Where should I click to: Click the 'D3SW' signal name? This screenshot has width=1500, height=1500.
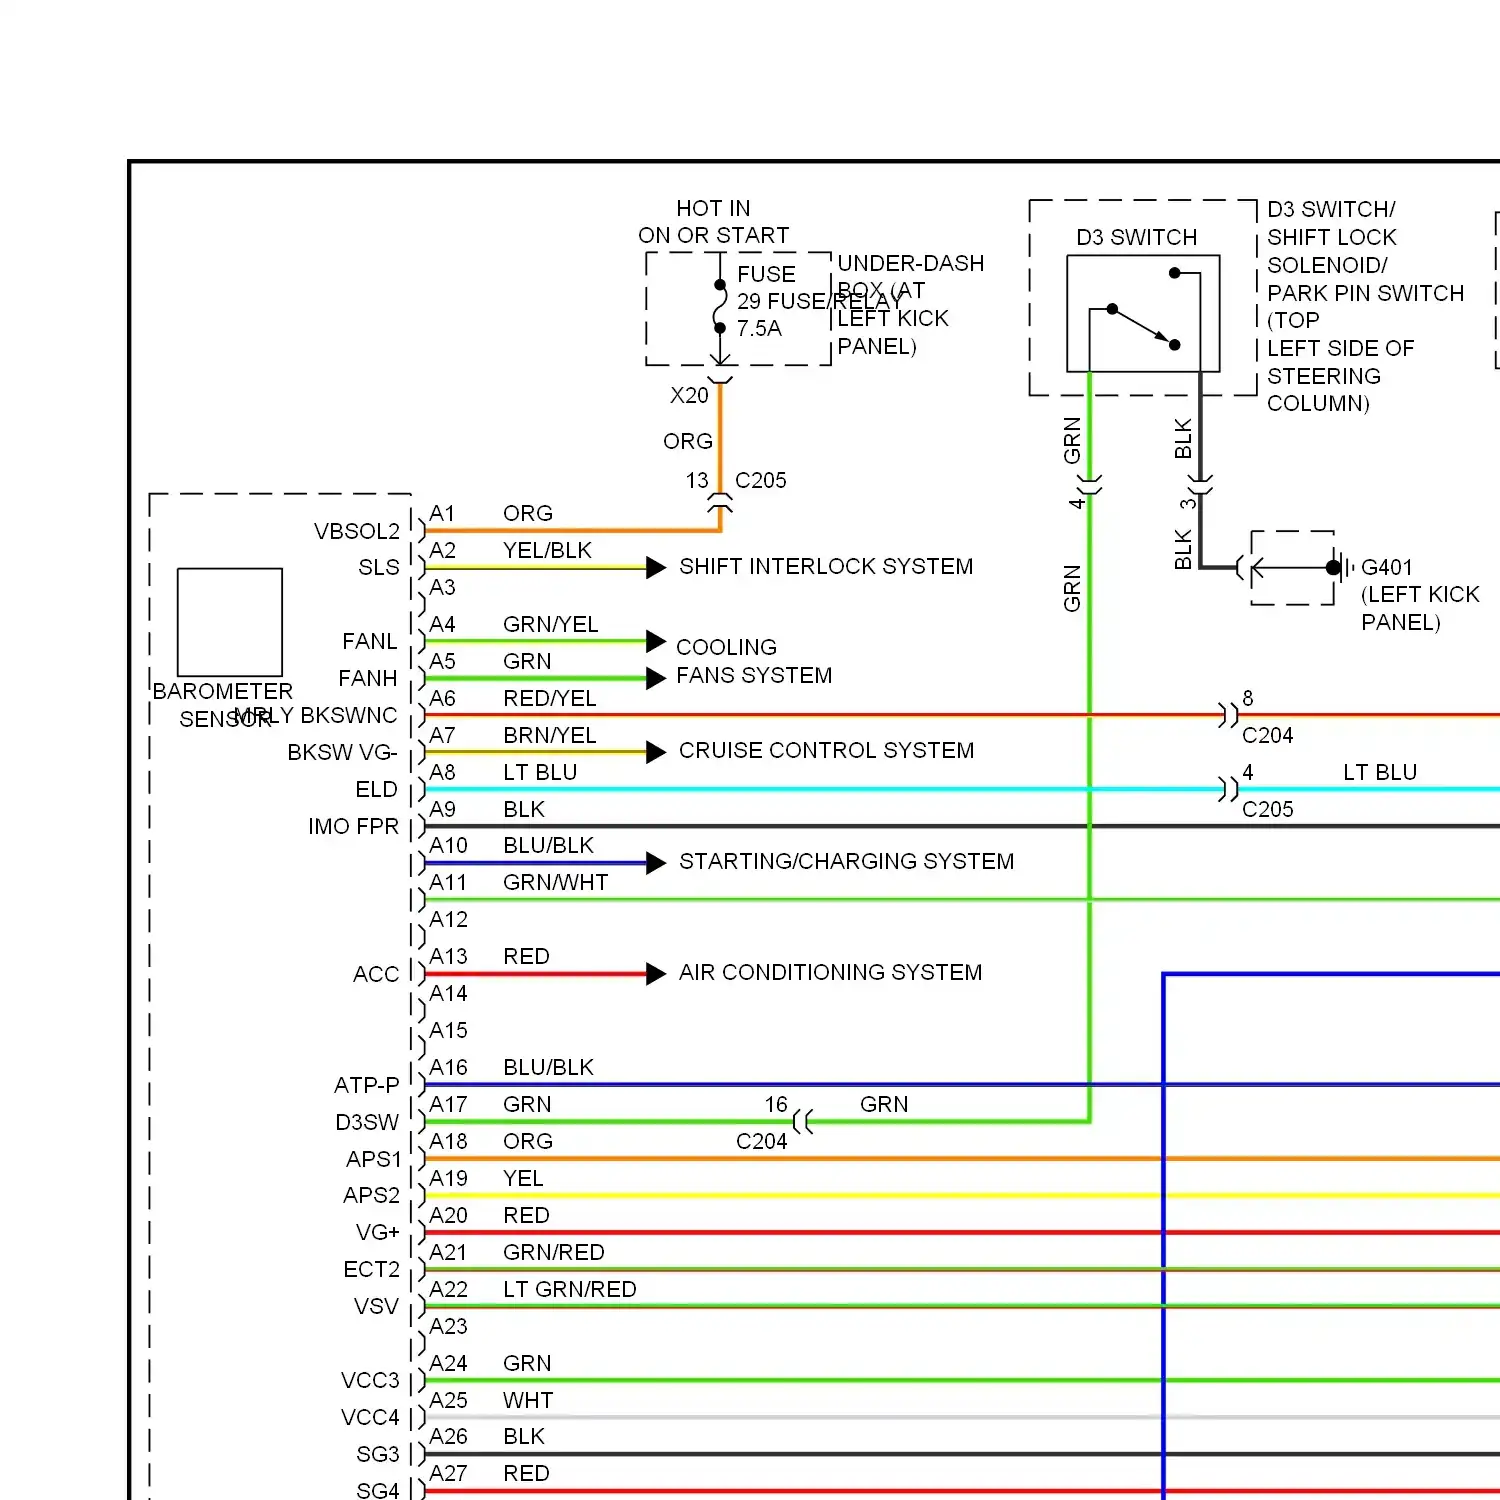click(367, 1123)
